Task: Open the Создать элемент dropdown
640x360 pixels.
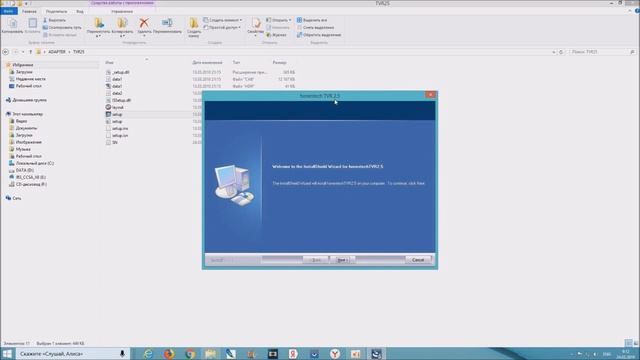Action: pyautogui.click(x=223, y=20)
